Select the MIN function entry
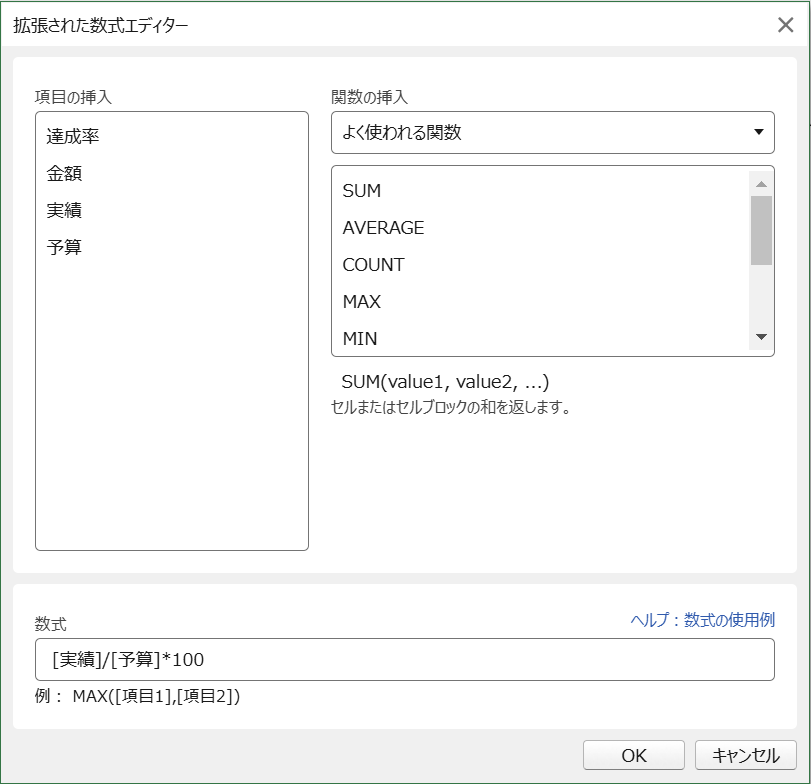Viewport: 811px width, 784px height. tap(360, 339)
